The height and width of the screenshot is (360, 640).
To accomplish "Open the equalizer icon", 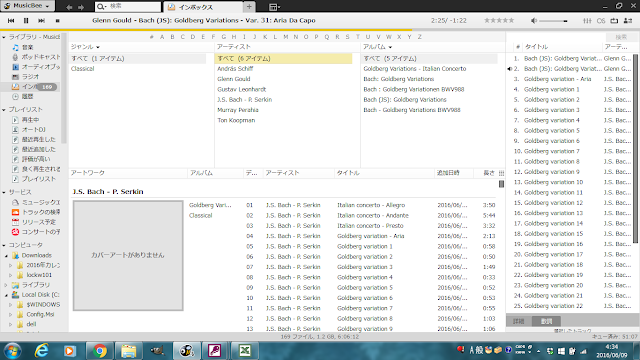I will pyautogui.click(x=587, y=20).
